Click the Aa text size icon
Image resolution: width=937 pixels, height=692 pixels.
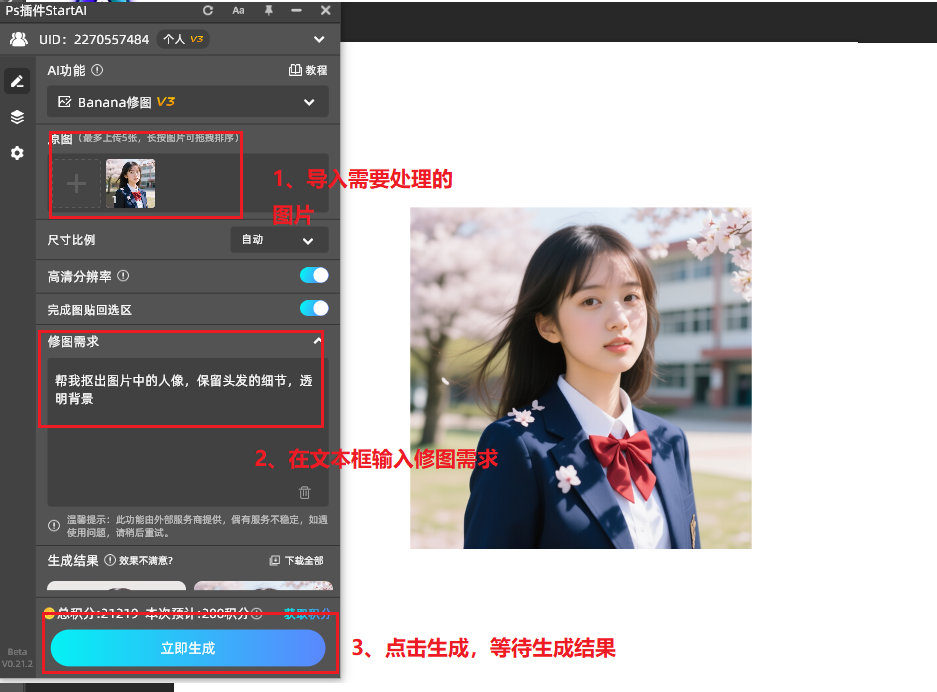(x=237, y=11)
